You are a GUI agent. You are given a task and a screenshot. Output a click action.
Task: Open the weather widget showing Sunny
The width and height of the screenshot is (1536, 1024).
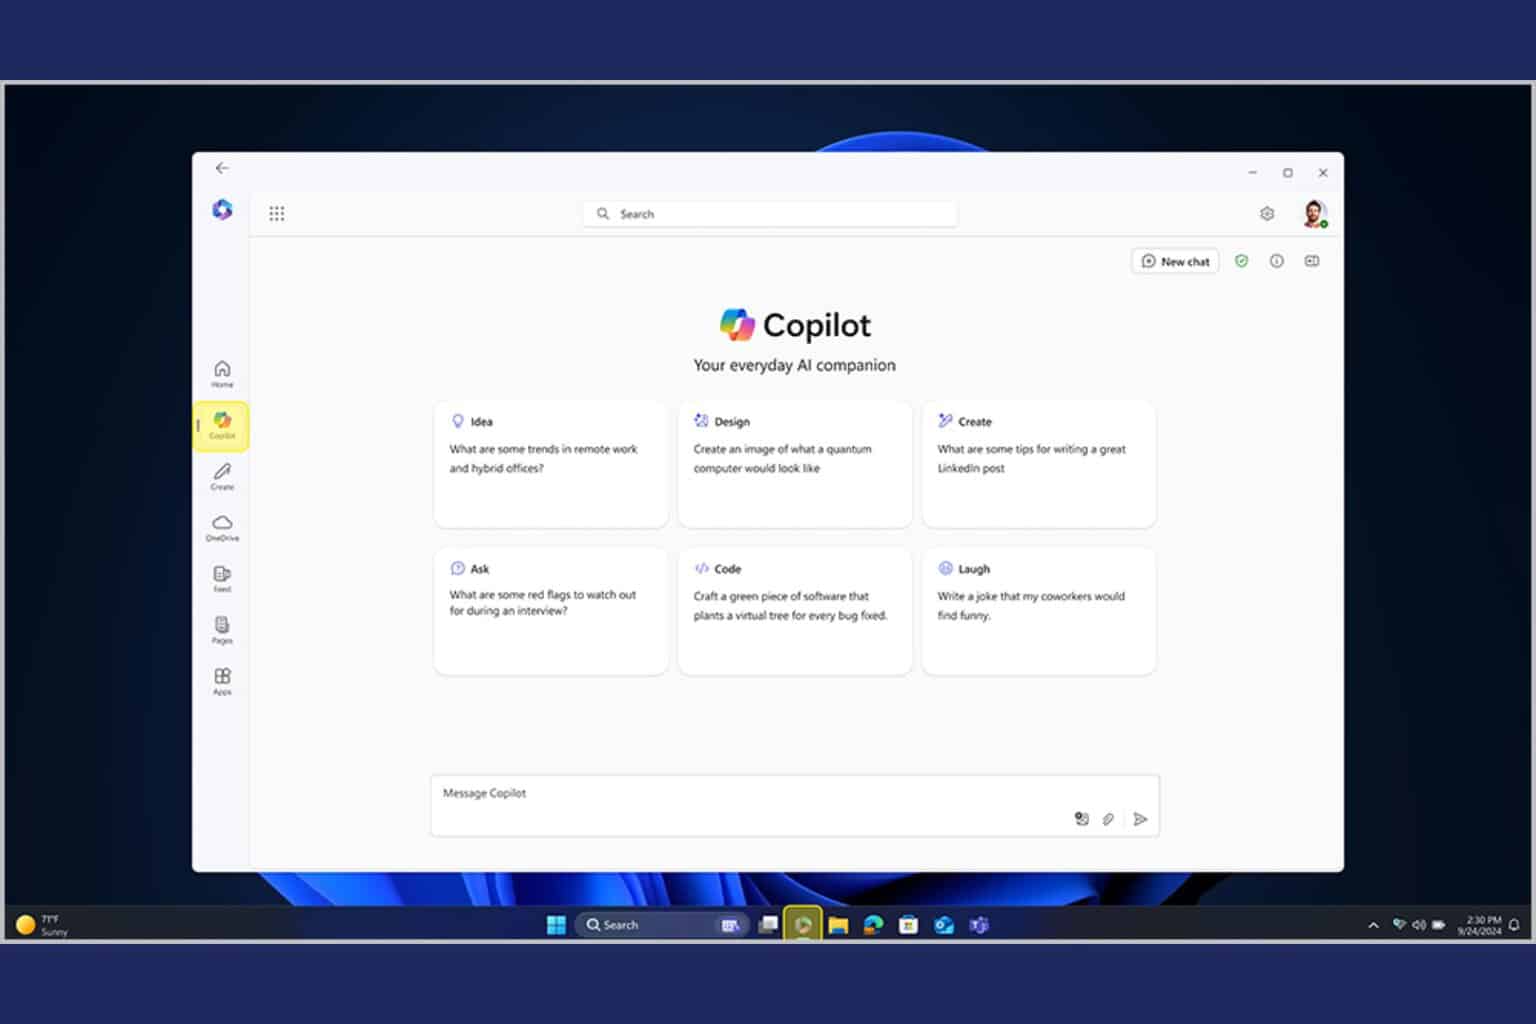(42, 925)
